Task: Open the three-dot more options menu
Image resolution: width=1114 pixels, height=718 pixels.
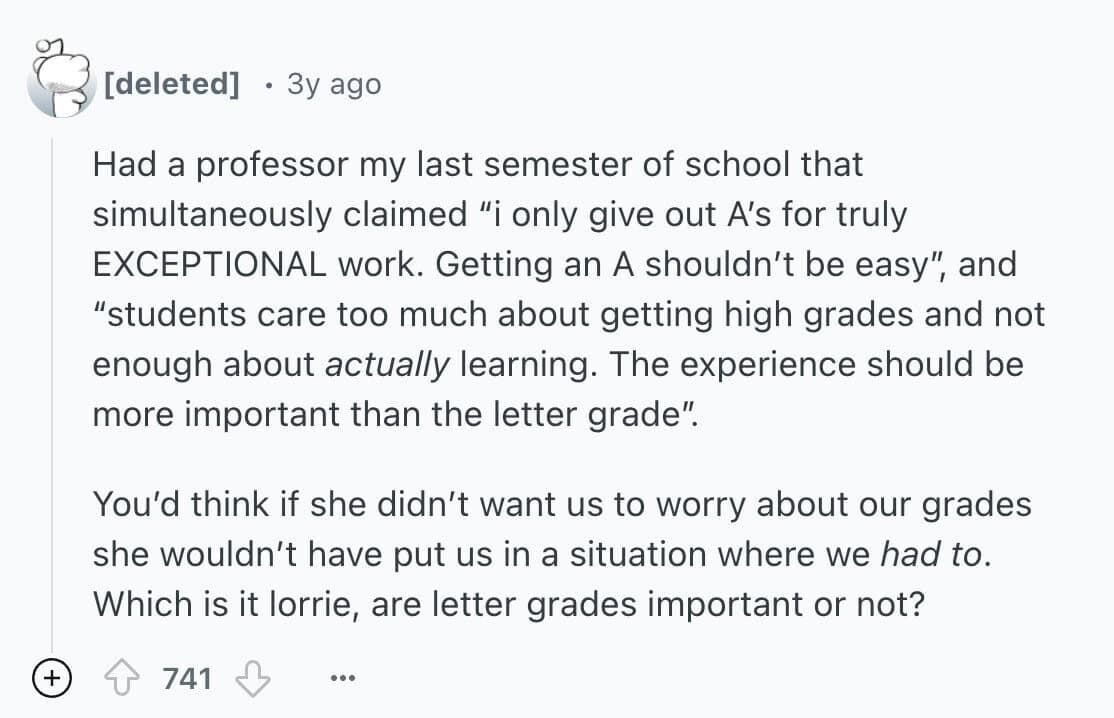Action: tap(342, 679)
